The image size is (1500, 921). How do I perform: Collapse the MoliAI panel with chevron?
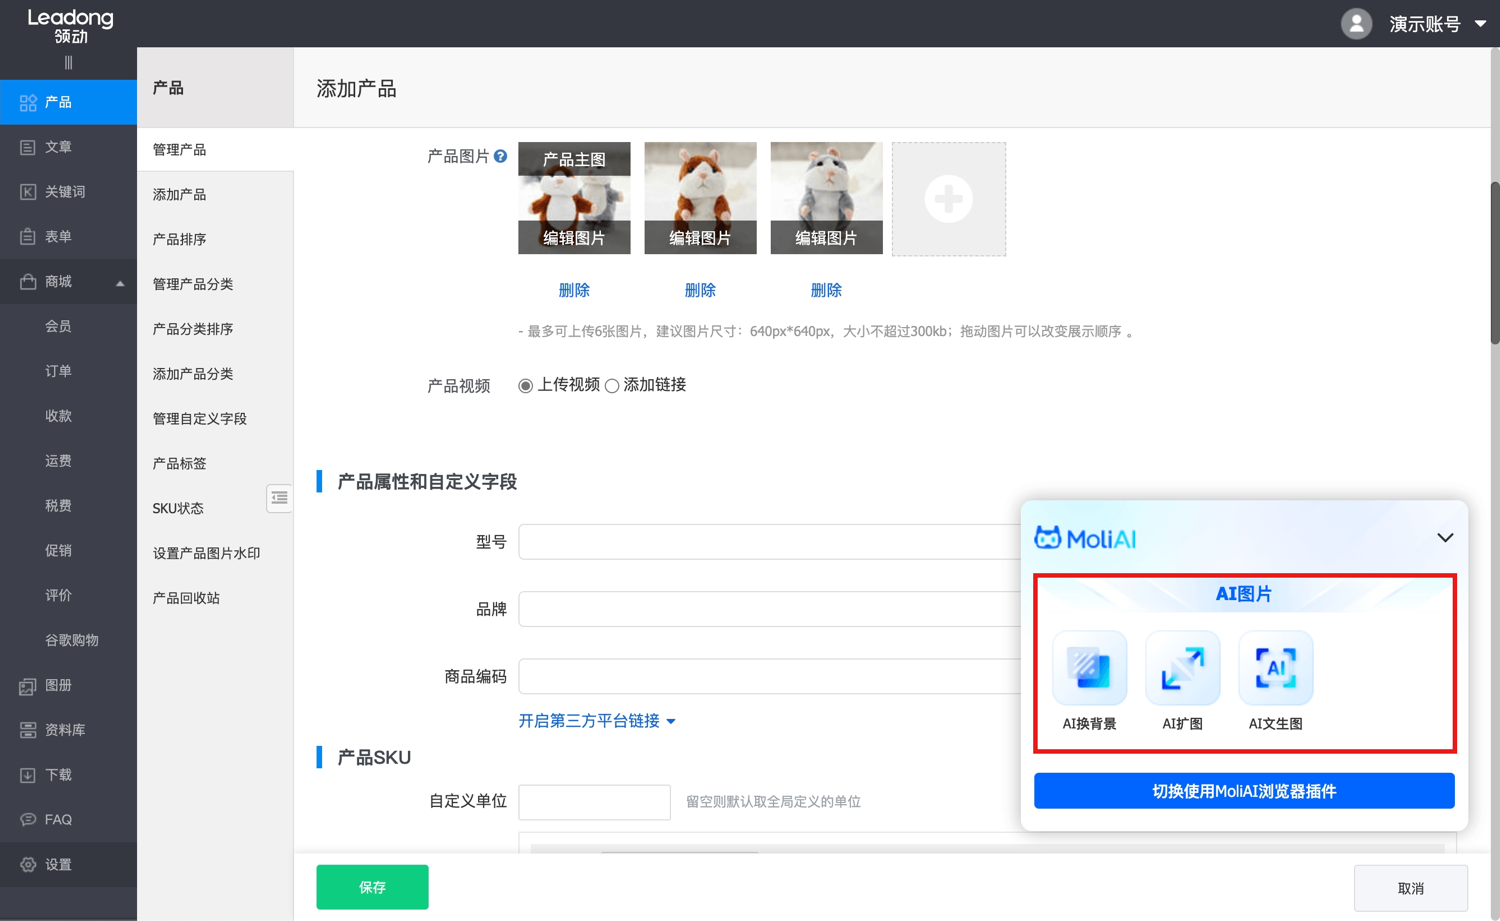click(x=1445, y=538)
